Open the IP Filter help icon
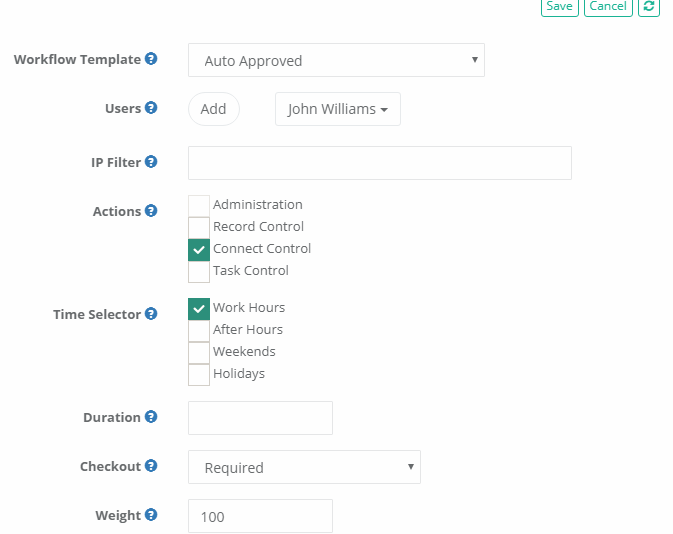 [x=151, y=162]
